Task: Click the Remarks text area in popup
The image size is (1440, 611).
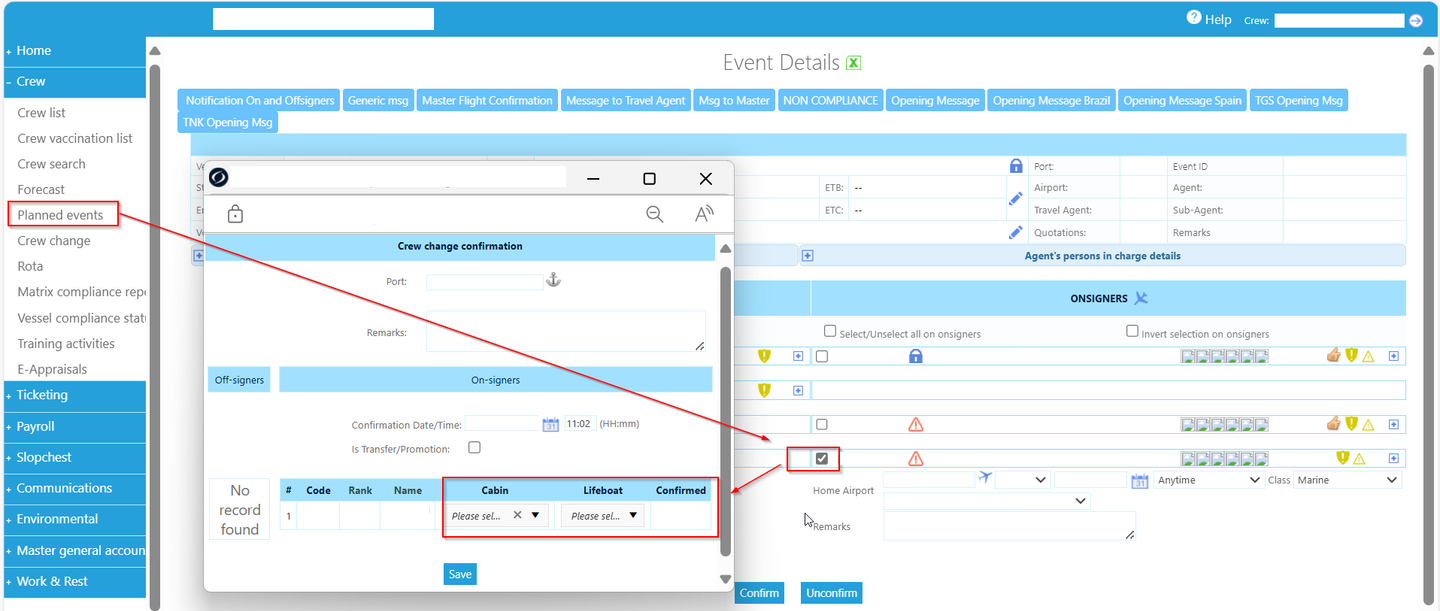Action: pos(565,331)
